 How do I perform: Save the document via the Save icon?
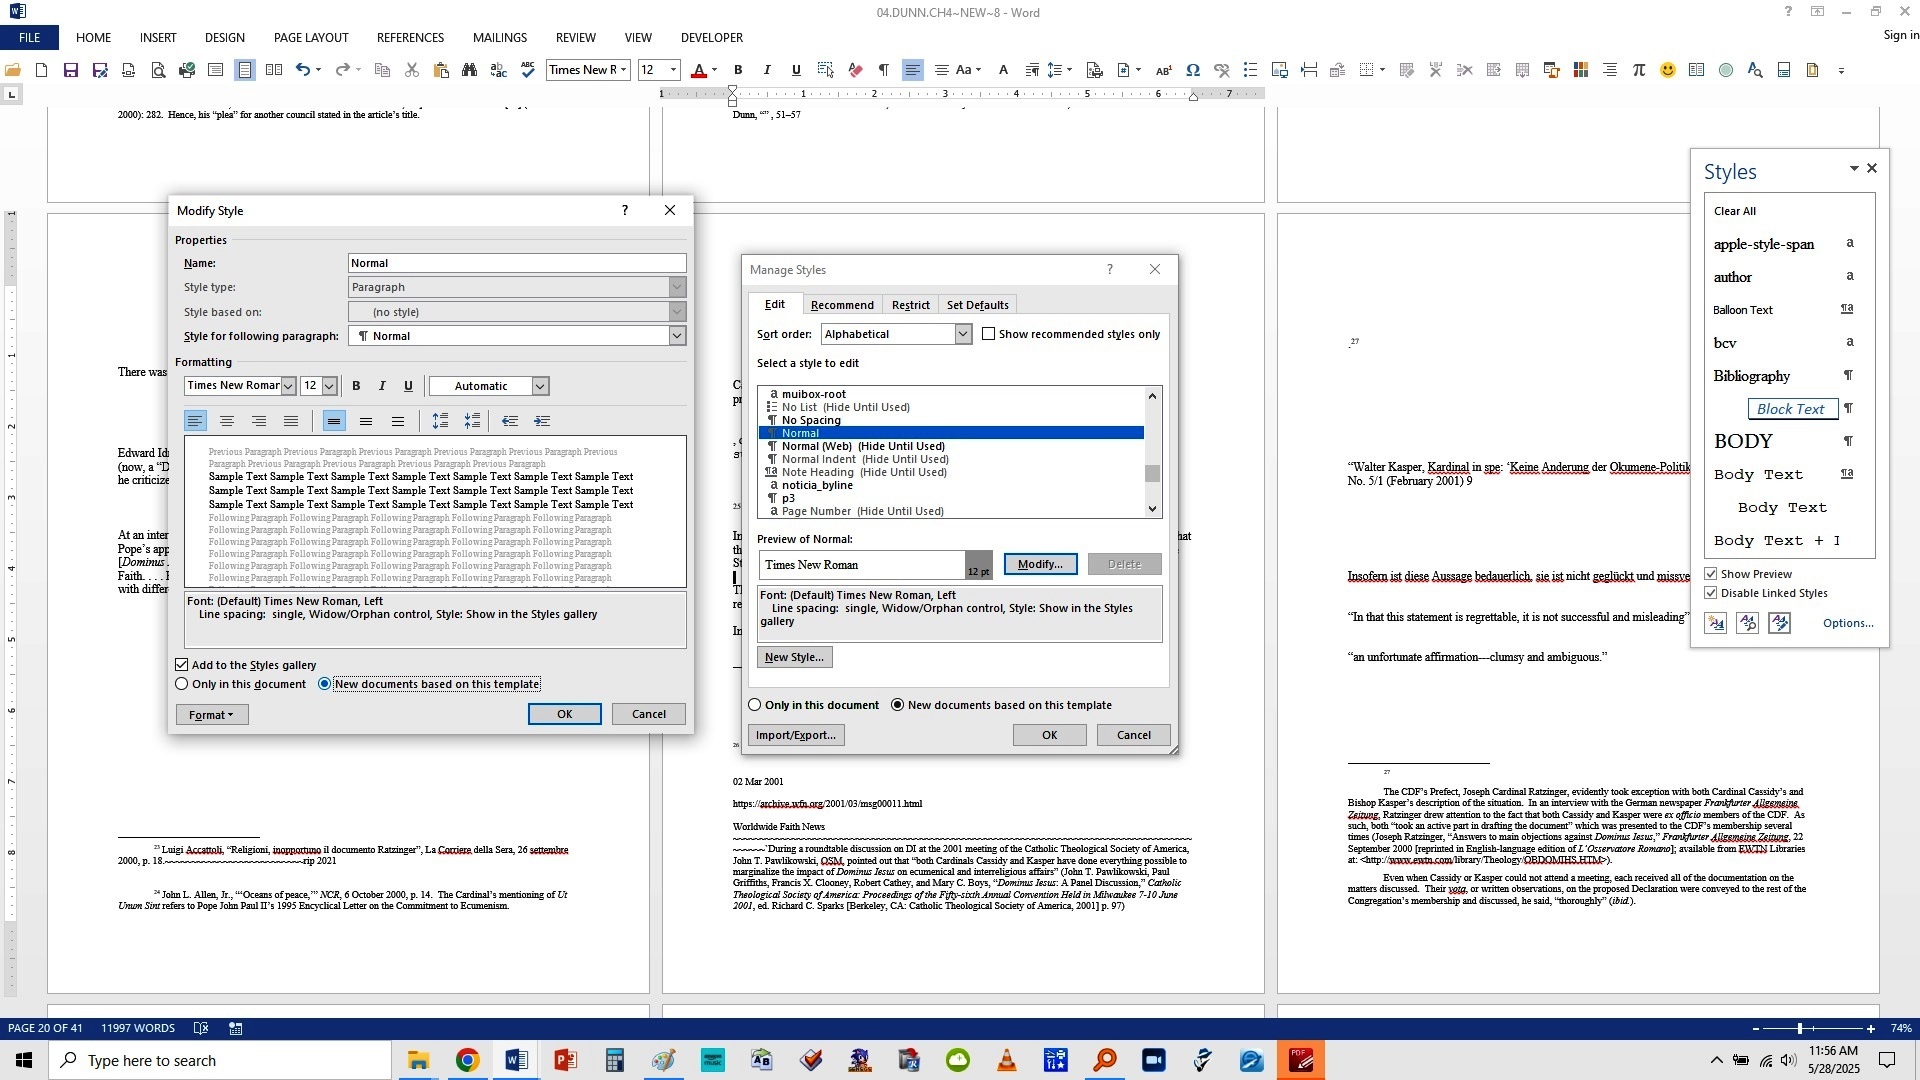point(70,70)
